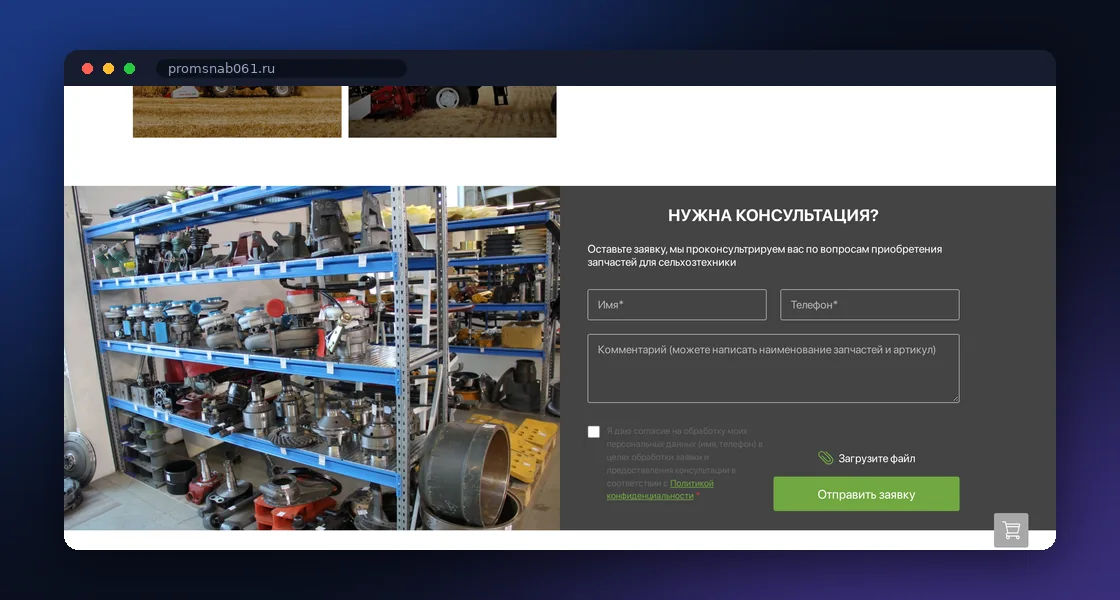Focus the Имя name field
This screenshot has height=600, width=1120.
click(x=677, y=305)
